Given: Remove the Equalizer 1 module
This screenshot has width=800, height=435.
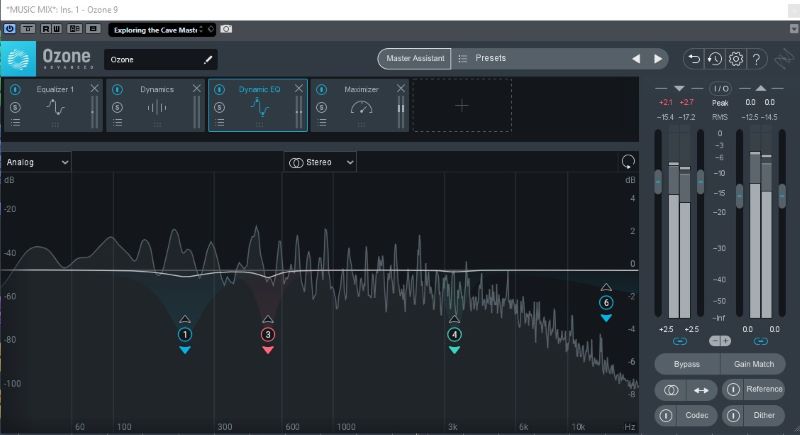Looking at the screenshot, I should [94, 89].
